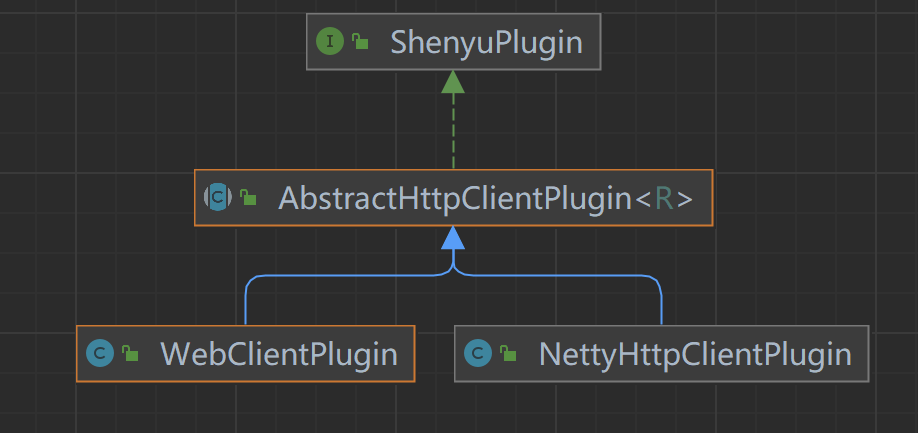Click the visibility lock icon on AbstractHttpClientPlugin

coord(247,198)
